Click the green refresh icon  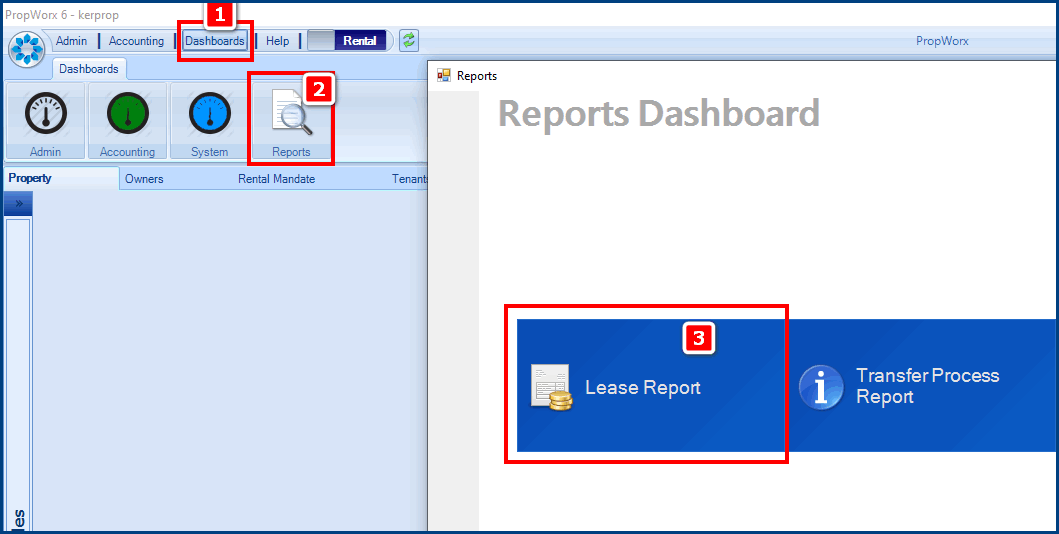tap(409, 41)
